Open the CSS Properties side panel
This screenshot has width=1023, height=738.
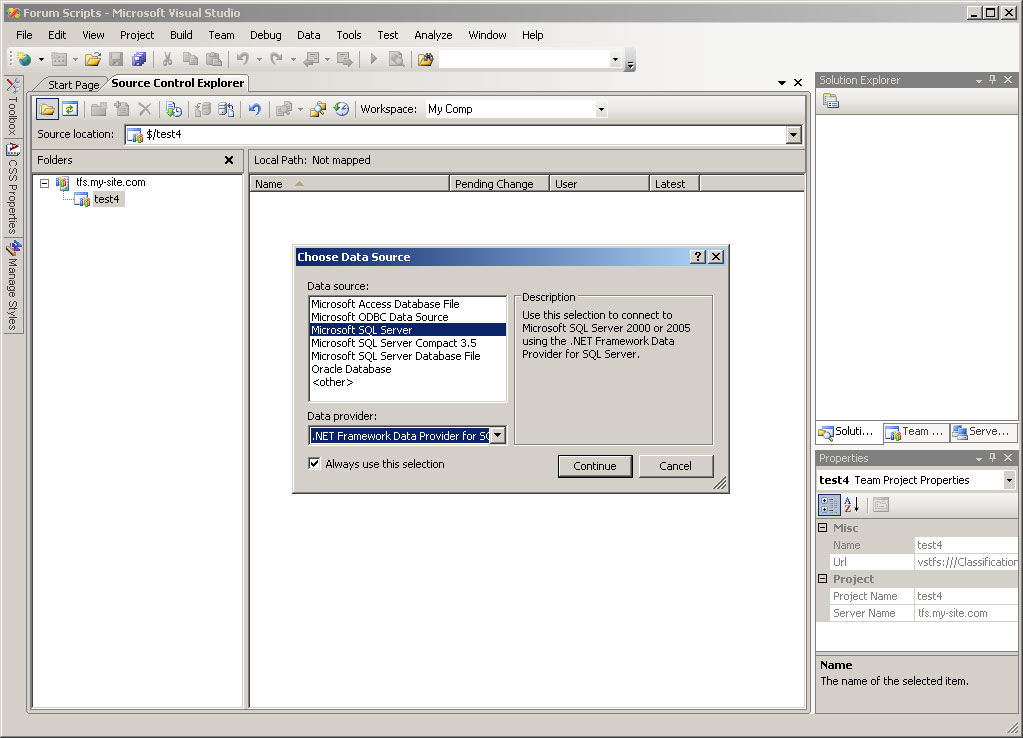tap(13, 189)
